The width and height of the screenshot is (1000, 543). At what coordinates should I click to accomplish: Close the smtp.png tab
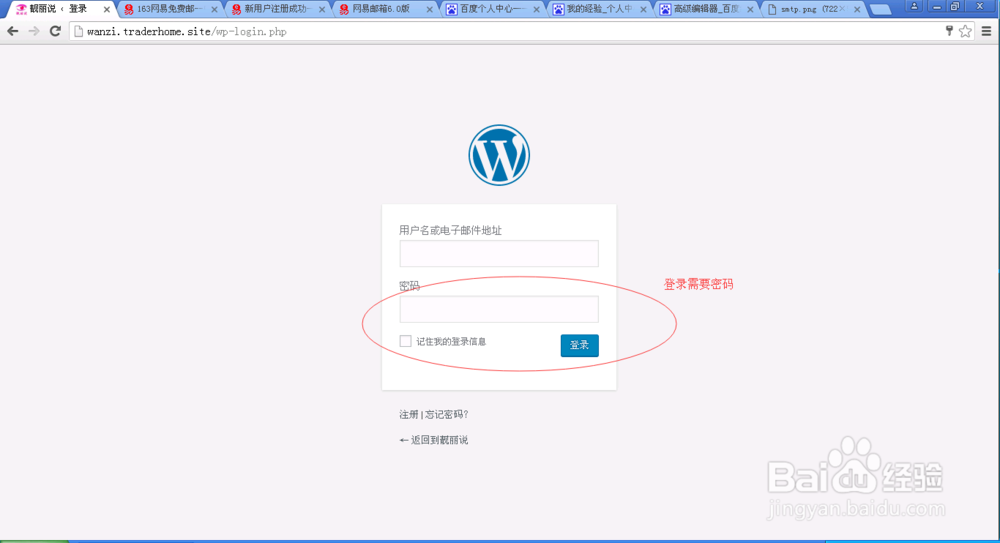pyautogui.click(x=857, y=10)
